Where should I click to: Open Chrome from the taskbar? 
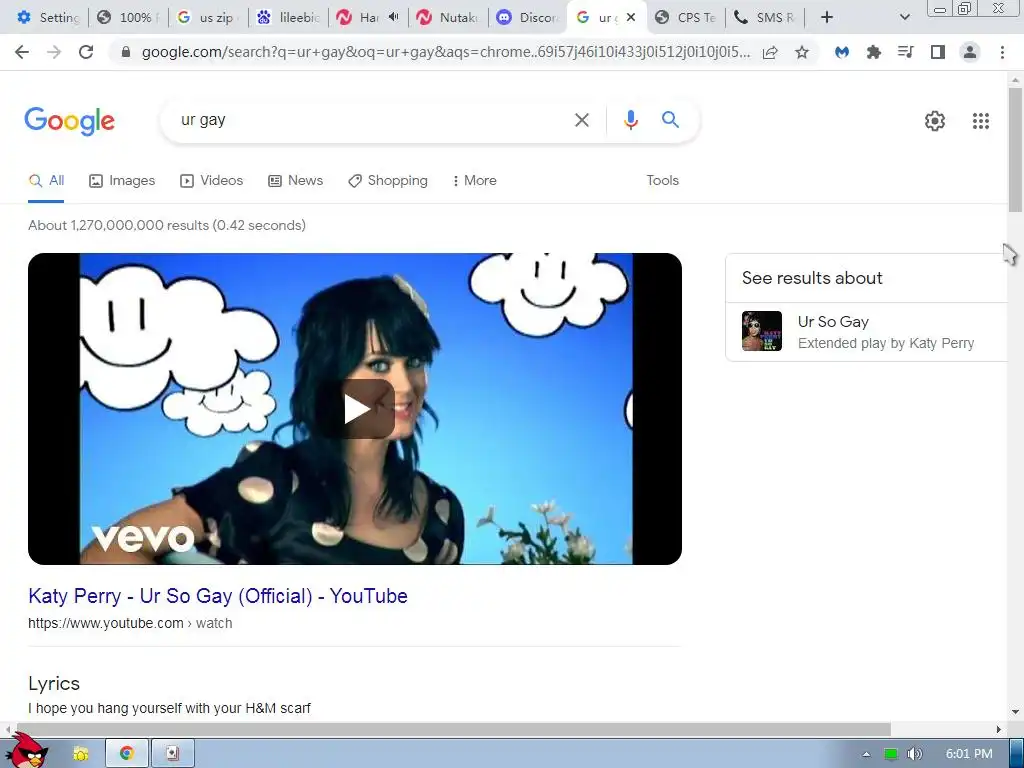click(x=127, y=754)
